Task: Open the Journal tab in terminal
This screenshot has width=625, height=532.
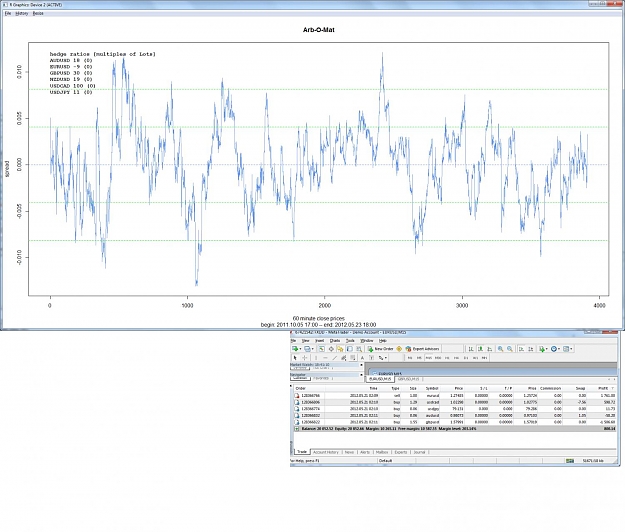Action: pos(419,452)
